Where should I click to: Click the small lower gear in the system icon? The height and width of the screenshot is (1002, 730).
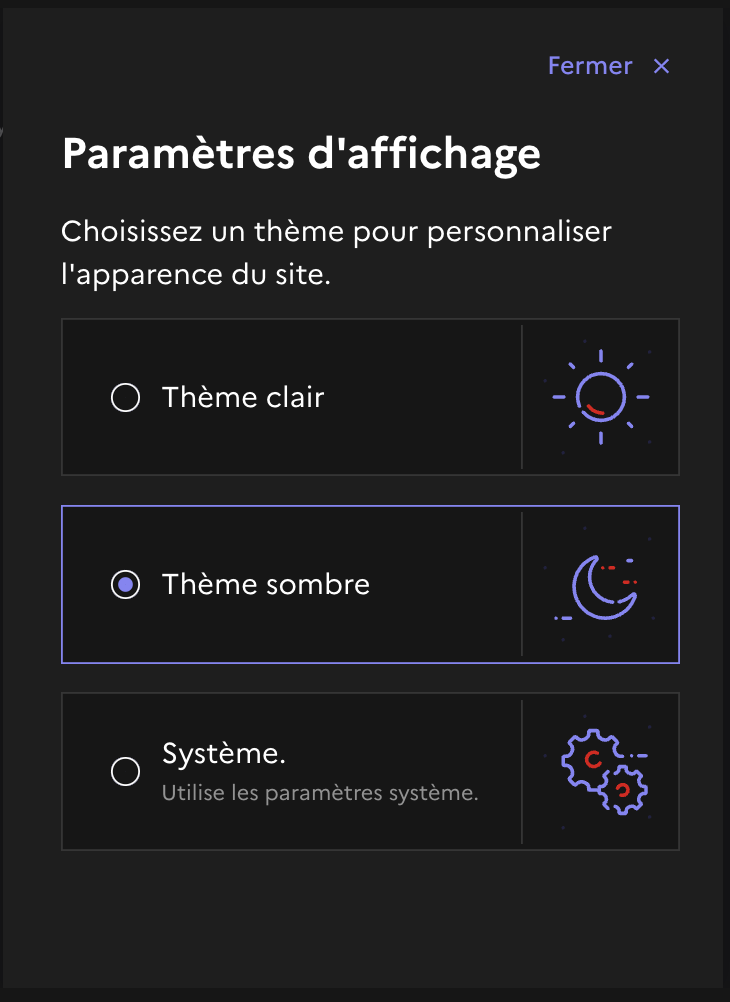pos(627,790)
